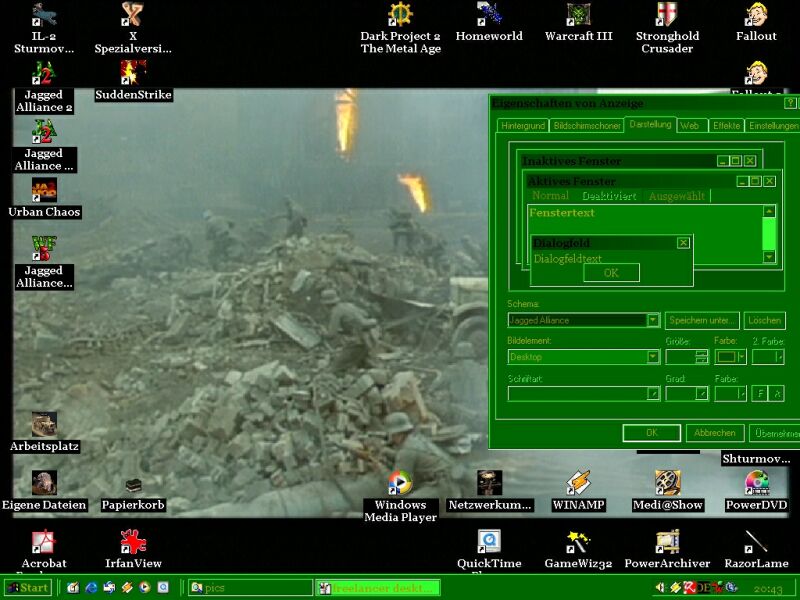Open the Bildelement Farbe color picker
Screen dimensions: 800x600
[x=730, y=357]
